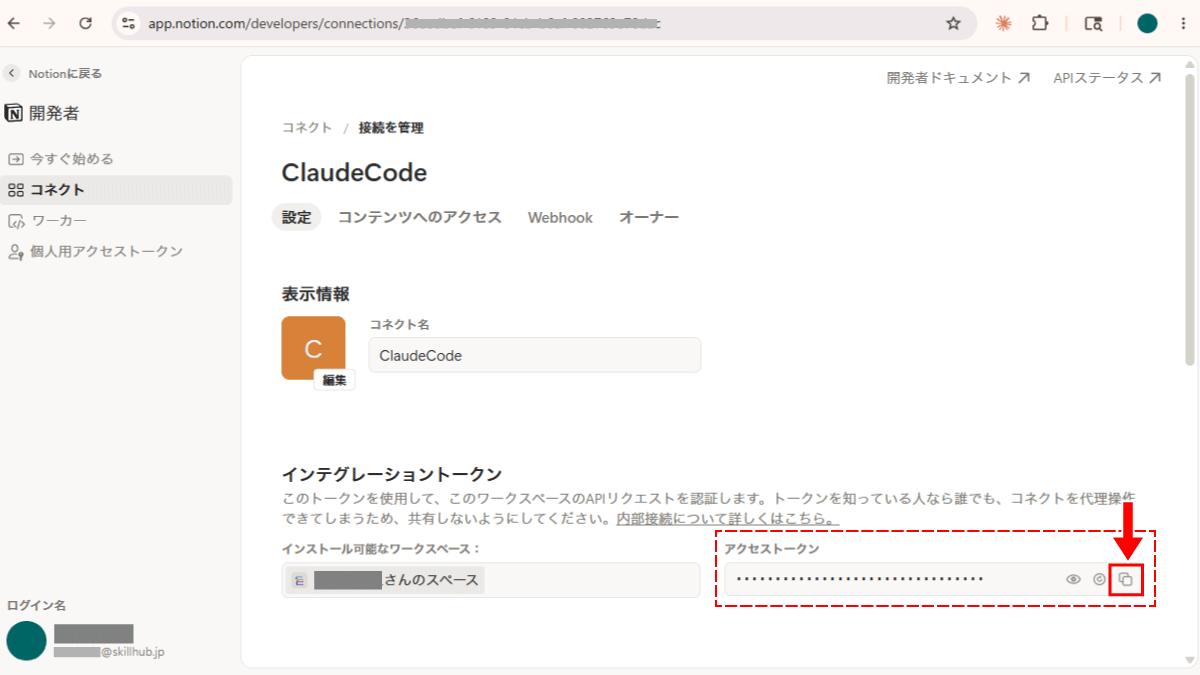Viewport: 1200px width, 675px height.
Task: Open APIステータス external link
Action: coord(1107,77)
